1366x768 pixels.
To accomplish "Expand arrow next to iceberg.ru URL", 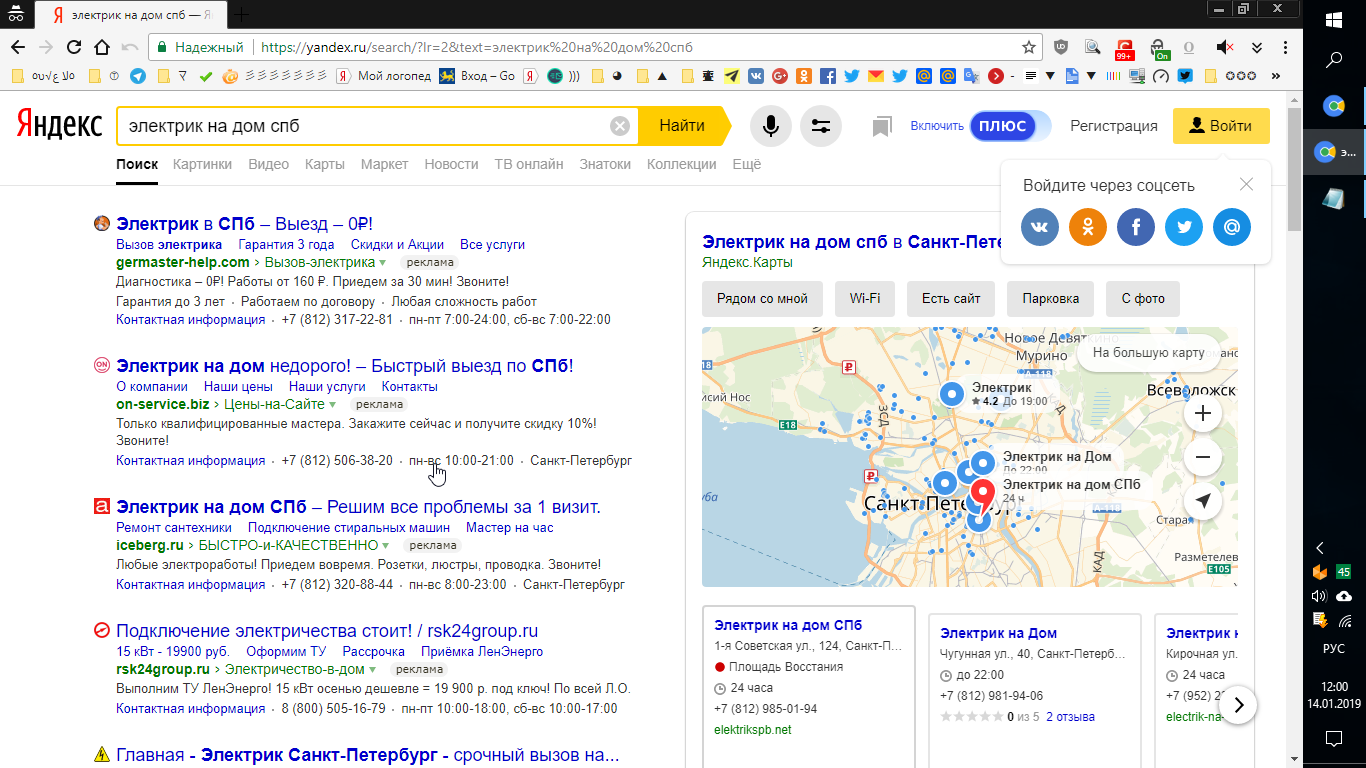I will (386, 546).
